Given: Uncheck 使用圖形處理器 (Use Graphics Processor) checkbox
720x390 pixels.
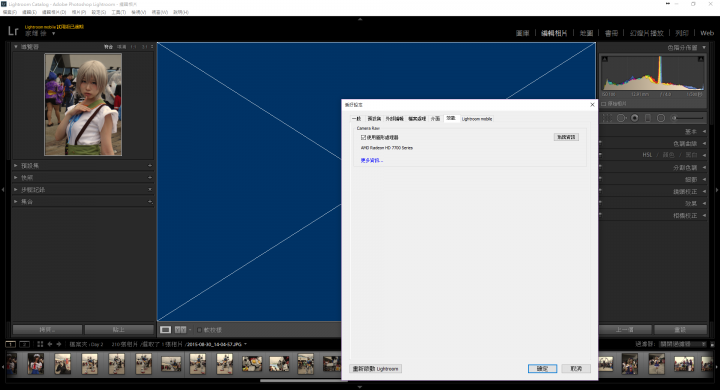Looking at the screenshot, I should [363, 137].
